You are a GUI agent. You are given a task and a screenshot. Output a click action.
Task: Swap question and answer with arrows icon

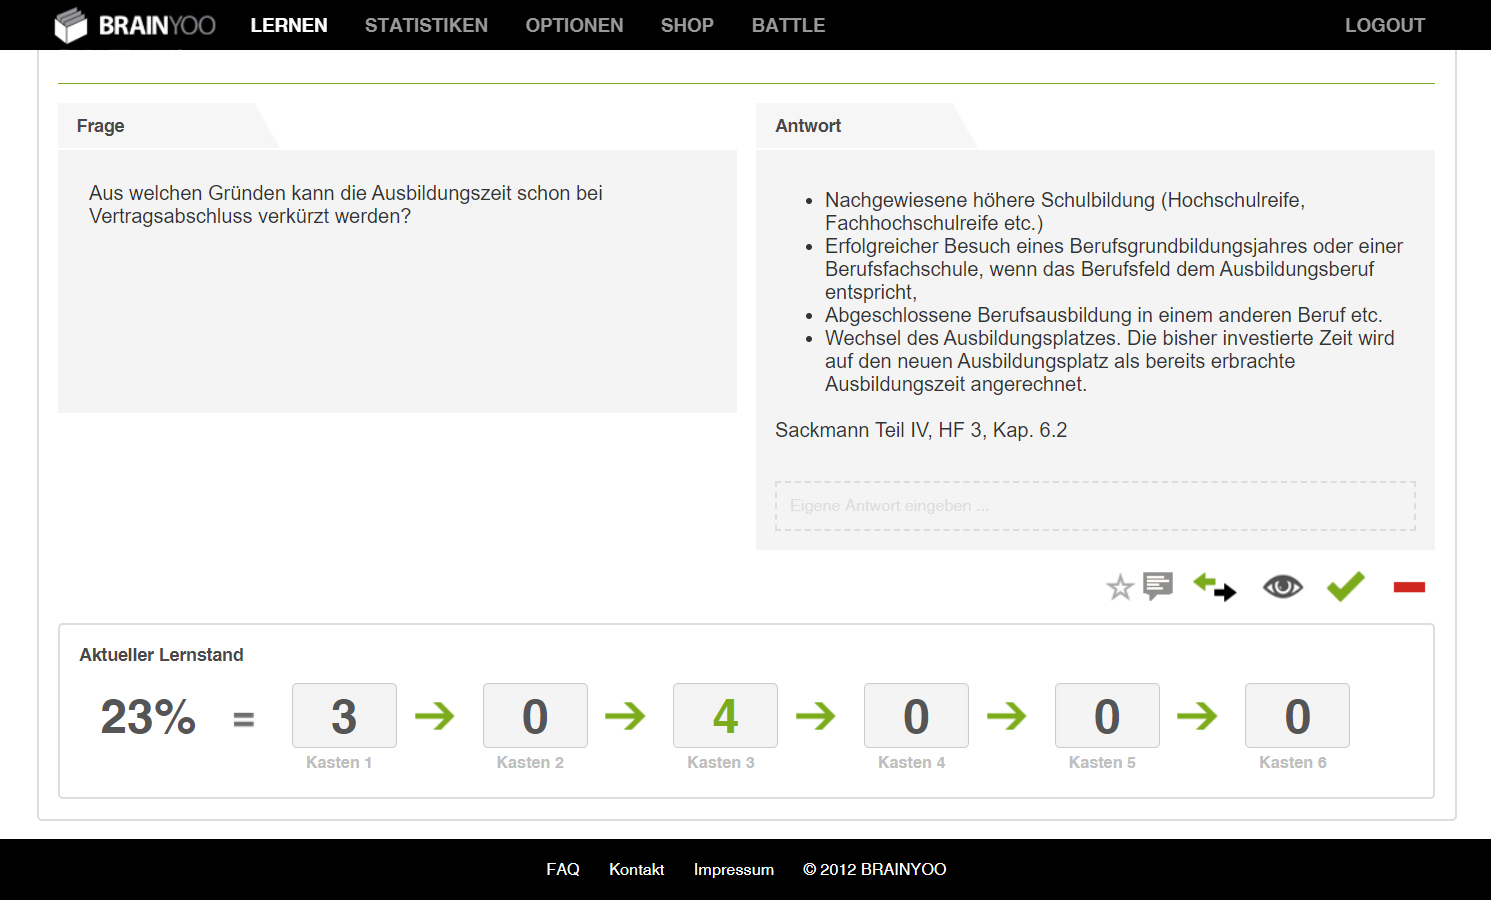point(1214,587)
